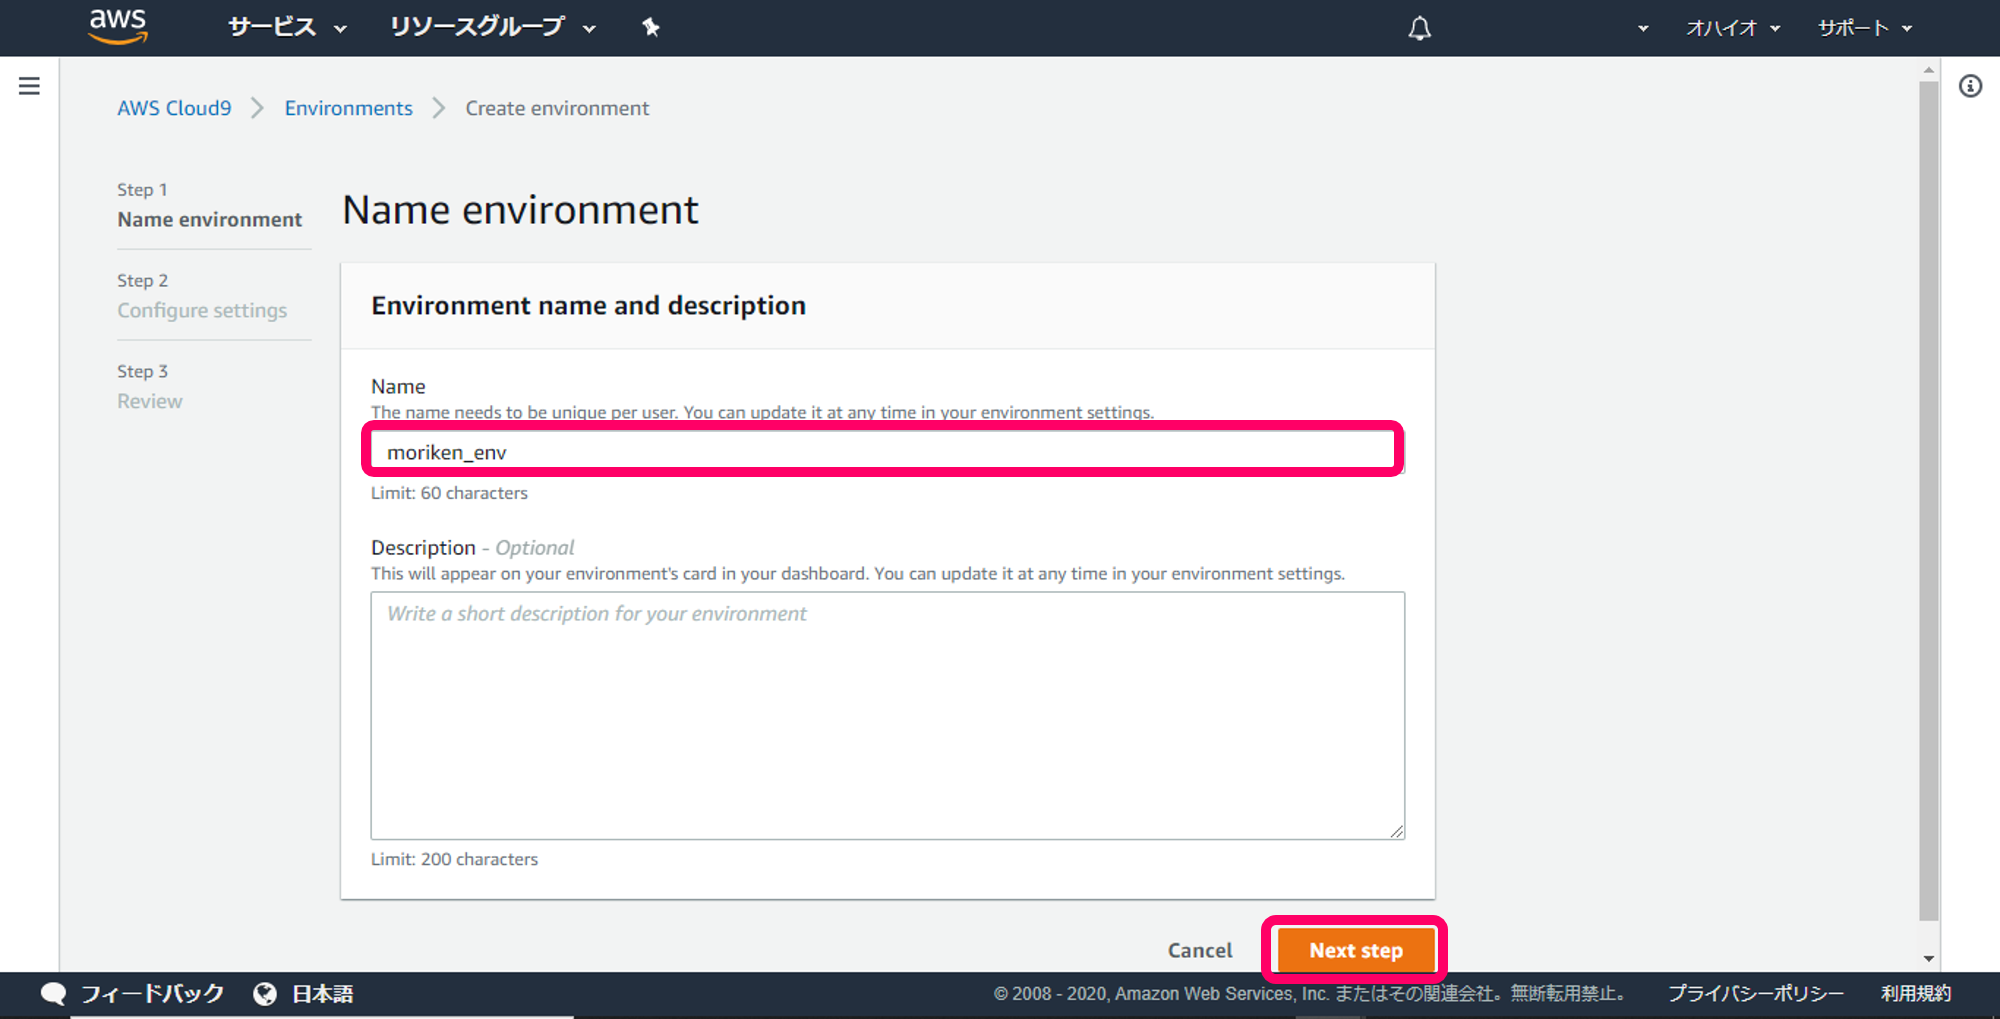Open the notifications bell
Viewport: 2000px width, 1019px height.
point(1419,28)
